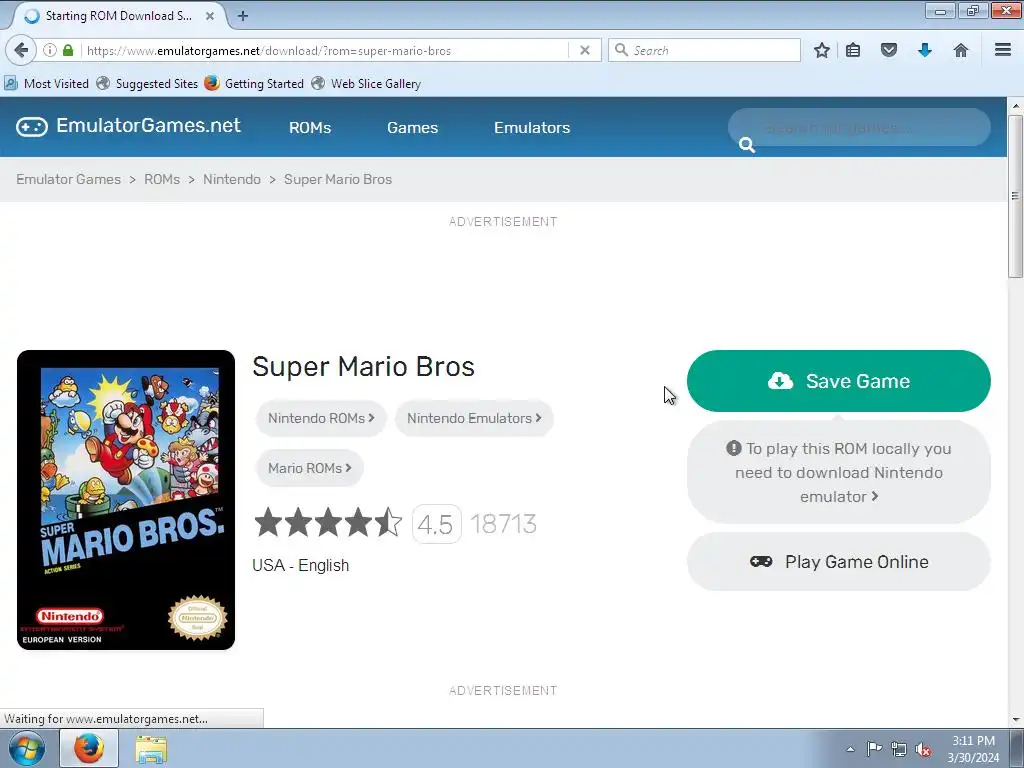Image resolution: width=1024 pixels, height=768 pixels.
Task: Show bookmarks list icon
Action: coord(853,50)
